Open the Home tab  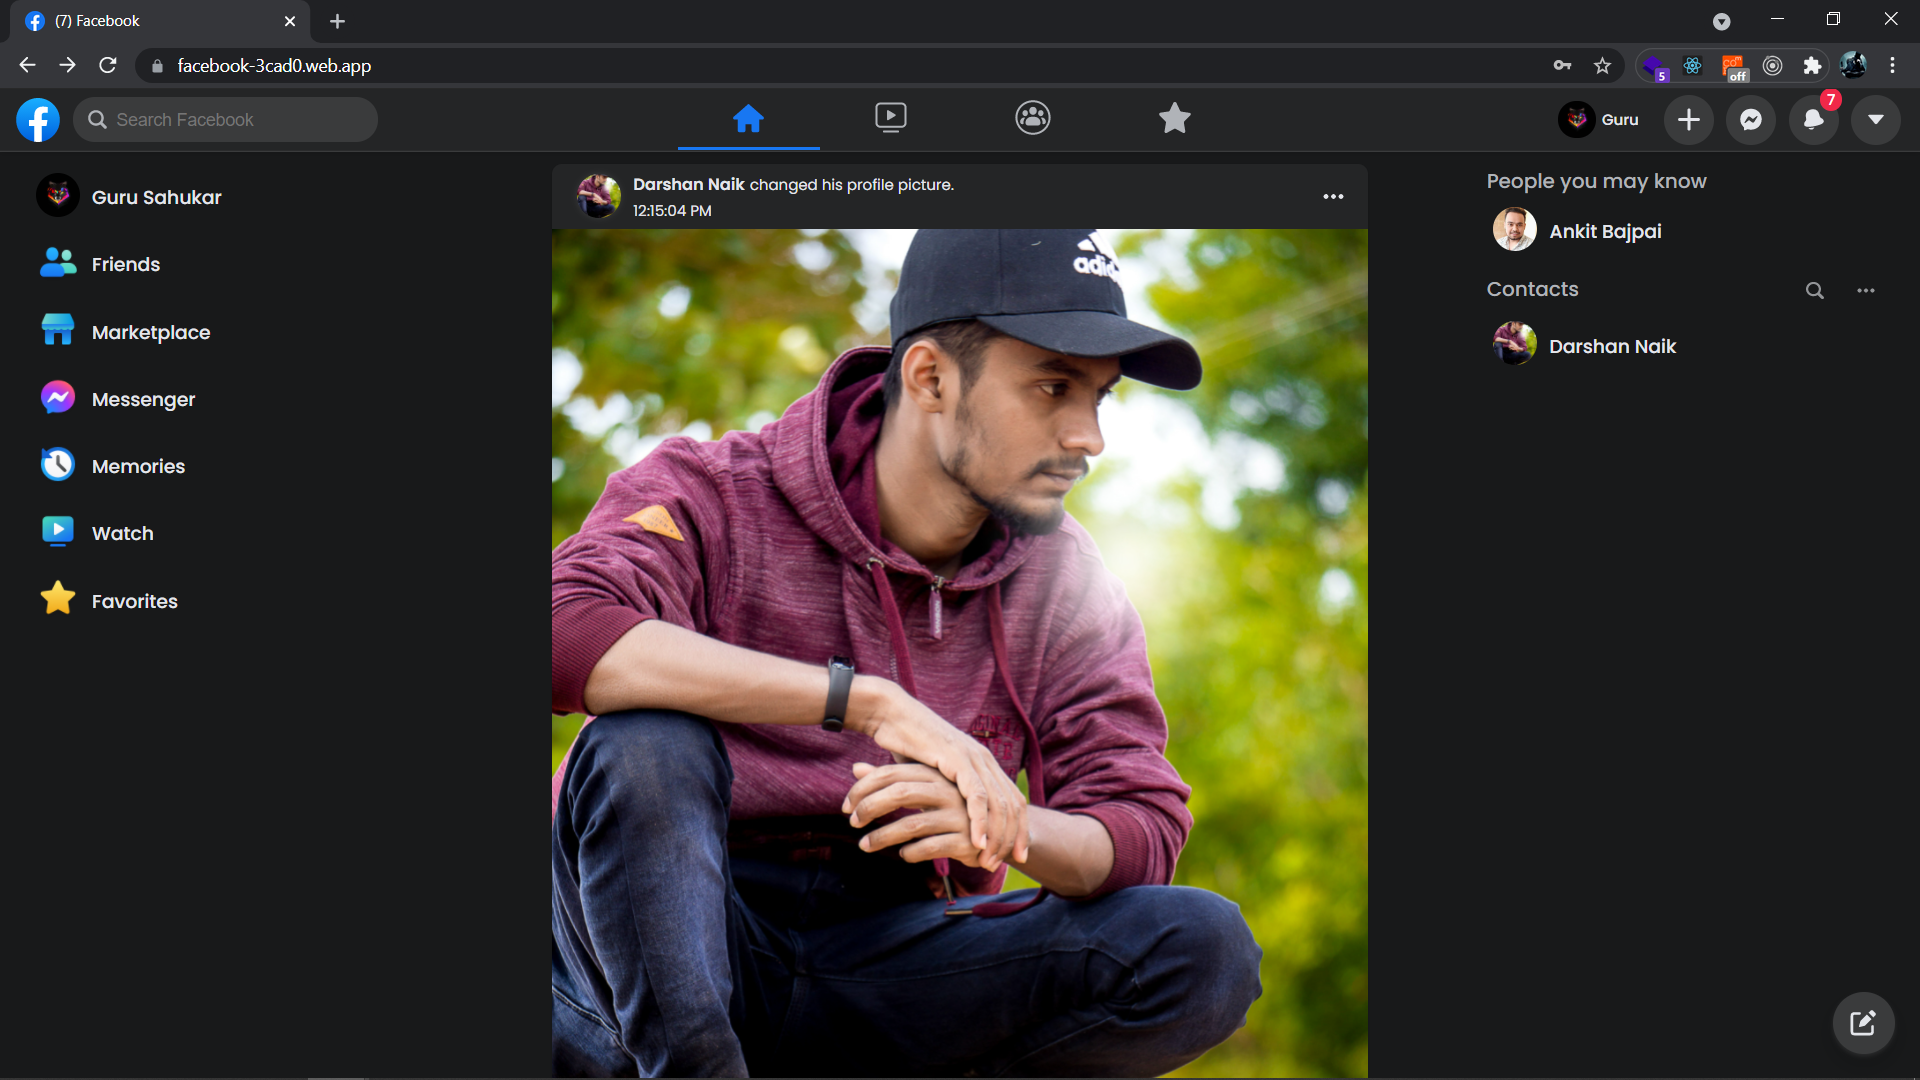pos(748,119)
